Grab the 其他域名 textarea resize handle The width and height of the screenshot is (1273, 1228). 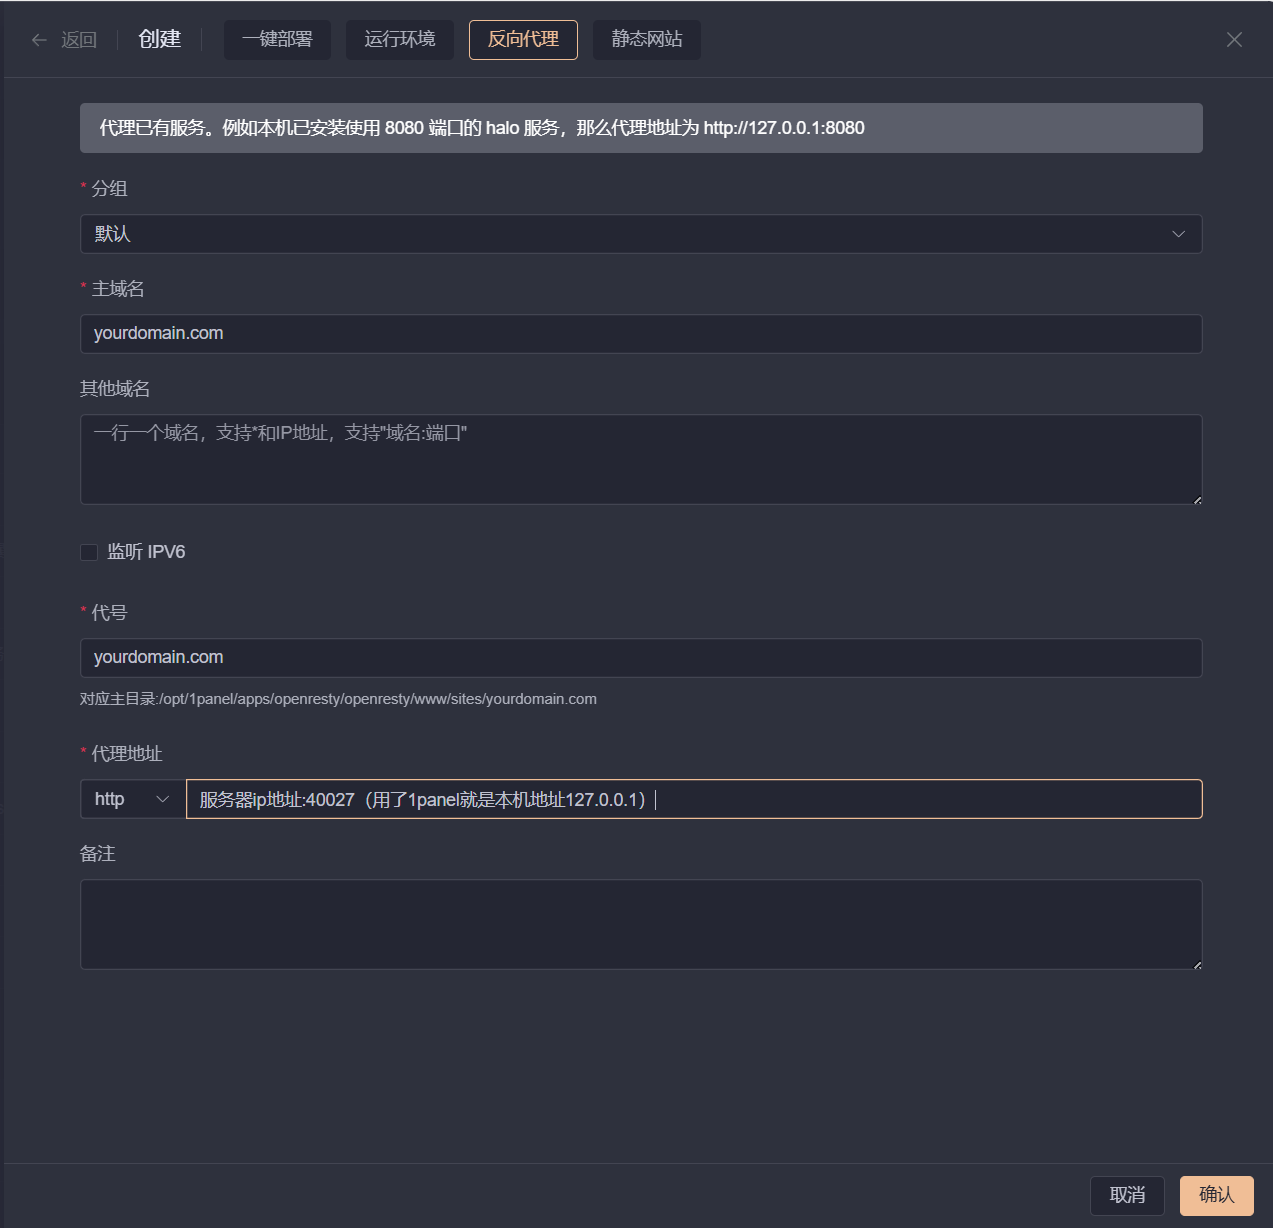1196,499
